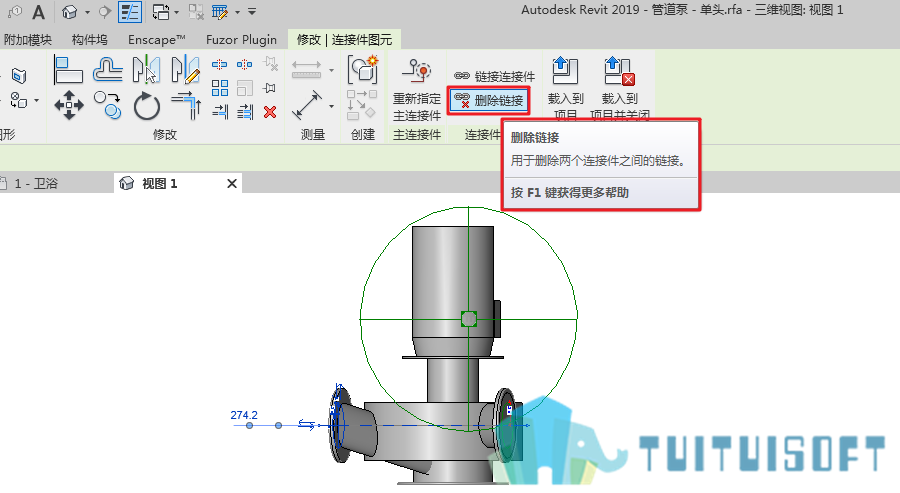Image resolution: width=900 pixels, height=493 pixels.
Task: Click the Unpin icon
Action: pyautogui.click(x=270, y=64)
